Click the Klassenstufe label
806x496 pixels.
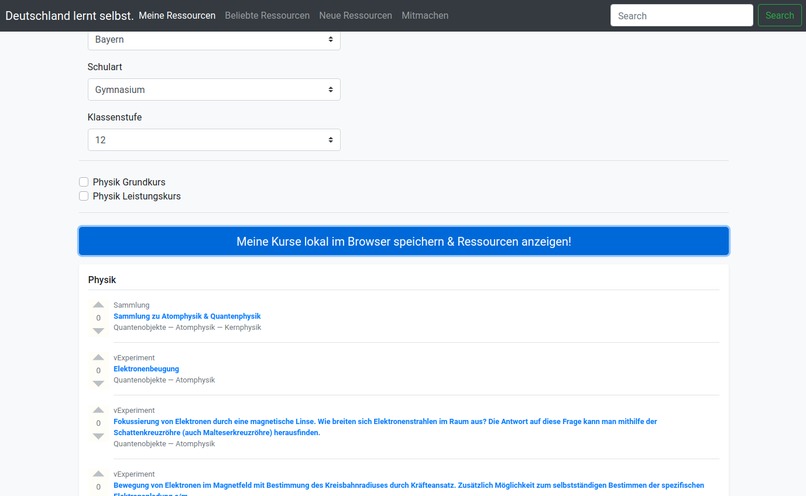[x=115, y=117]
